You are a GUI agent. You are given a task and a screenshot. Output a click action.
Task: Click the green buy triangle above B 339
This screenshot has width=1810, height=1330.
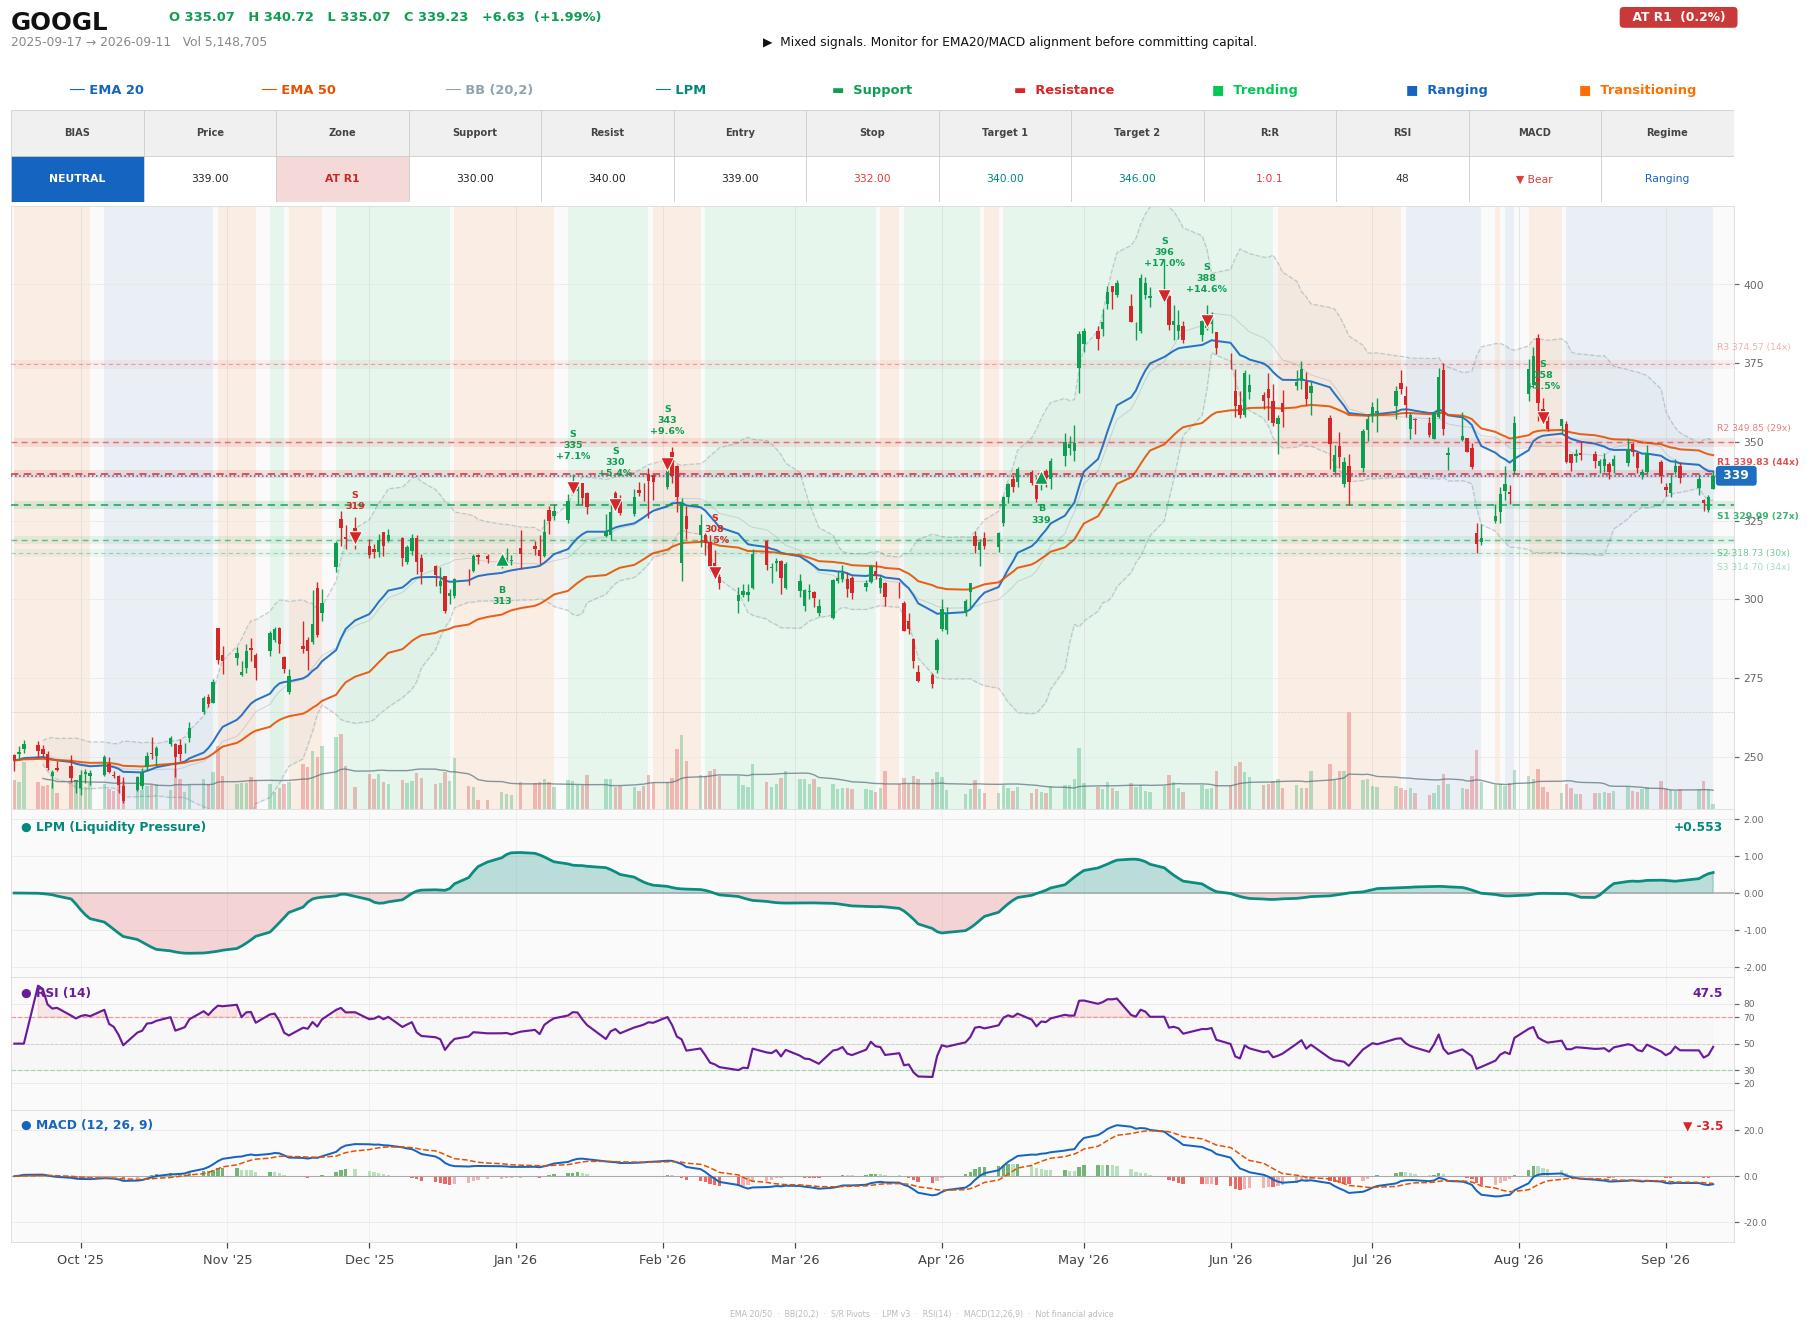pyautogui.click(x=1041, y=478)
